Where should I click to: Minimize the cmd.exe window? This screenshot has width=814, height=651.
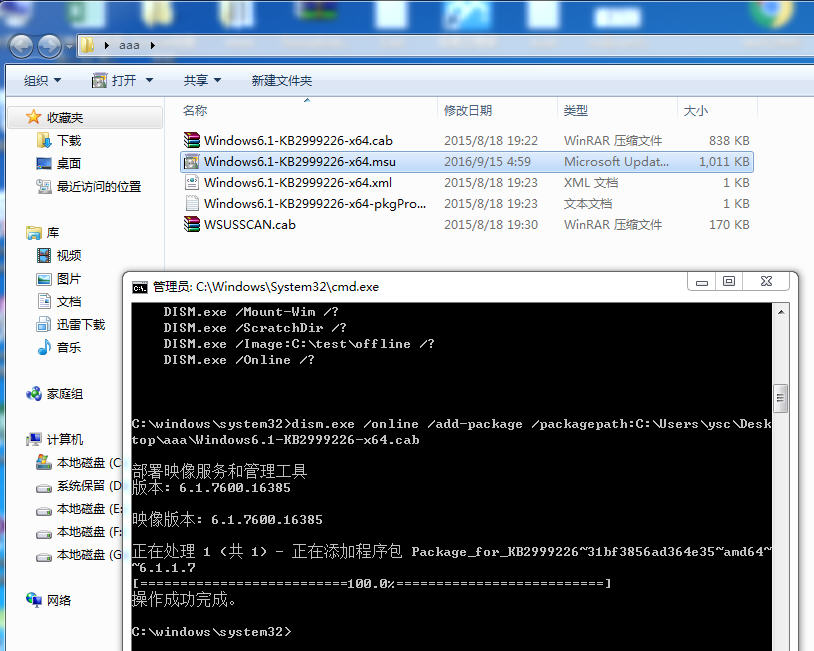702,282
